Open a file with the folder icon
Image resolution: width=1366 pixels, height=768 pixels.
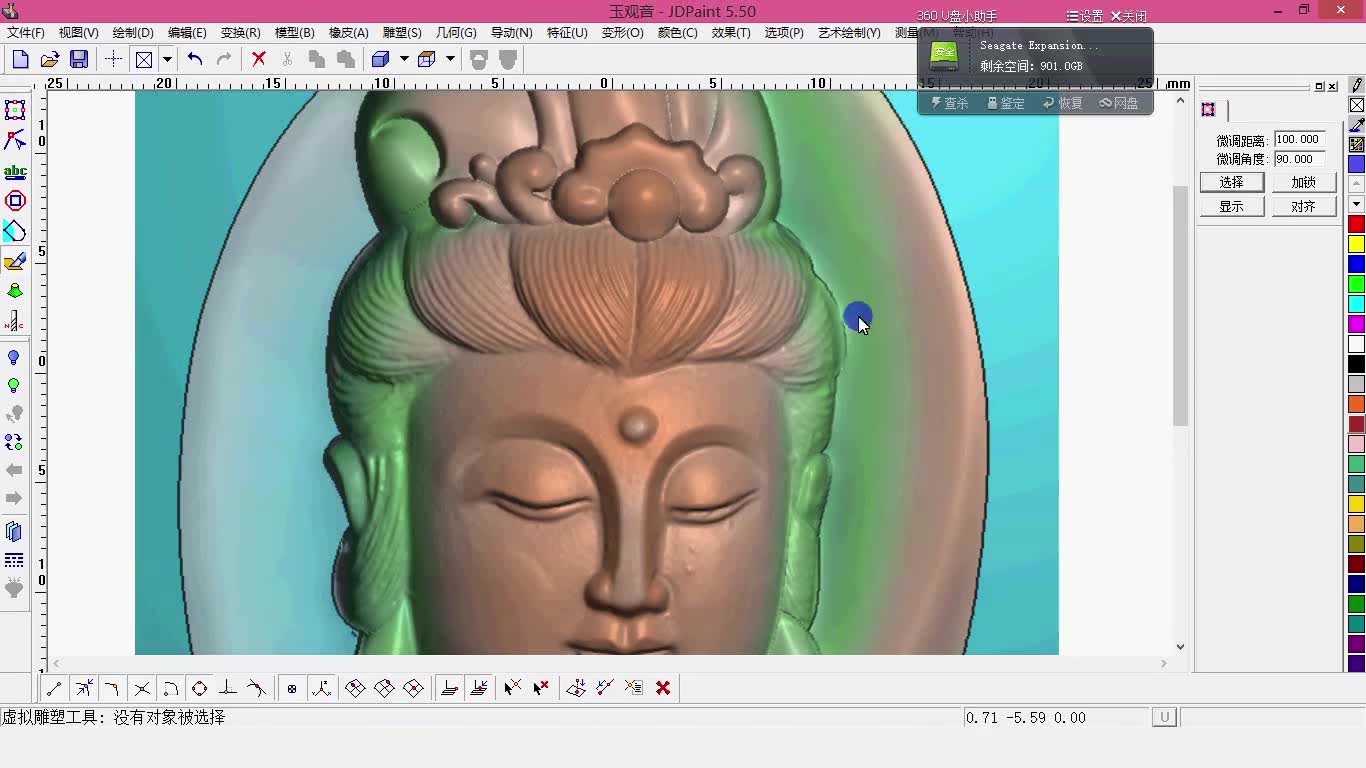[49, 59]
